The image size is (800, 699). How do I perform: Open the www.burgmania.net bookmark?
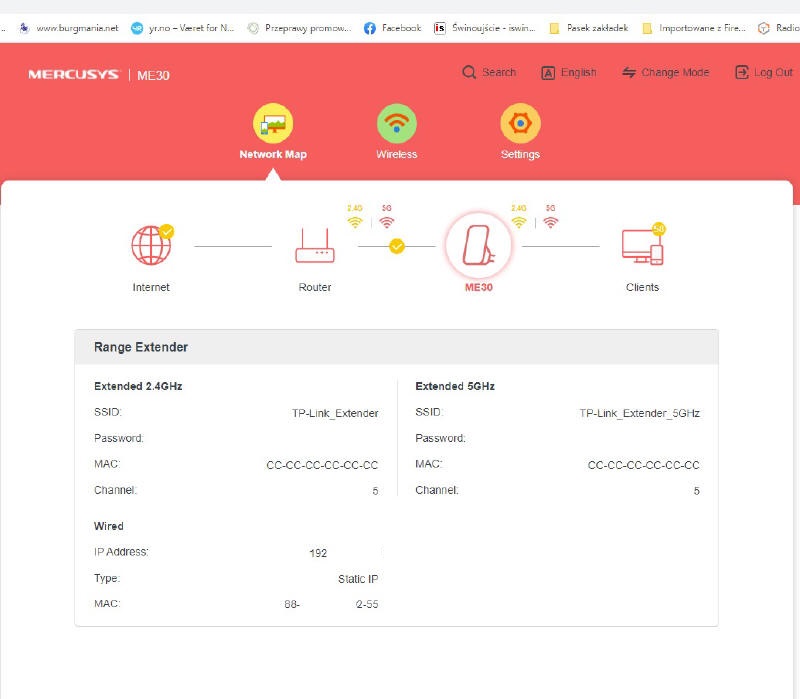pyautogui.click(x=69, y=28)
